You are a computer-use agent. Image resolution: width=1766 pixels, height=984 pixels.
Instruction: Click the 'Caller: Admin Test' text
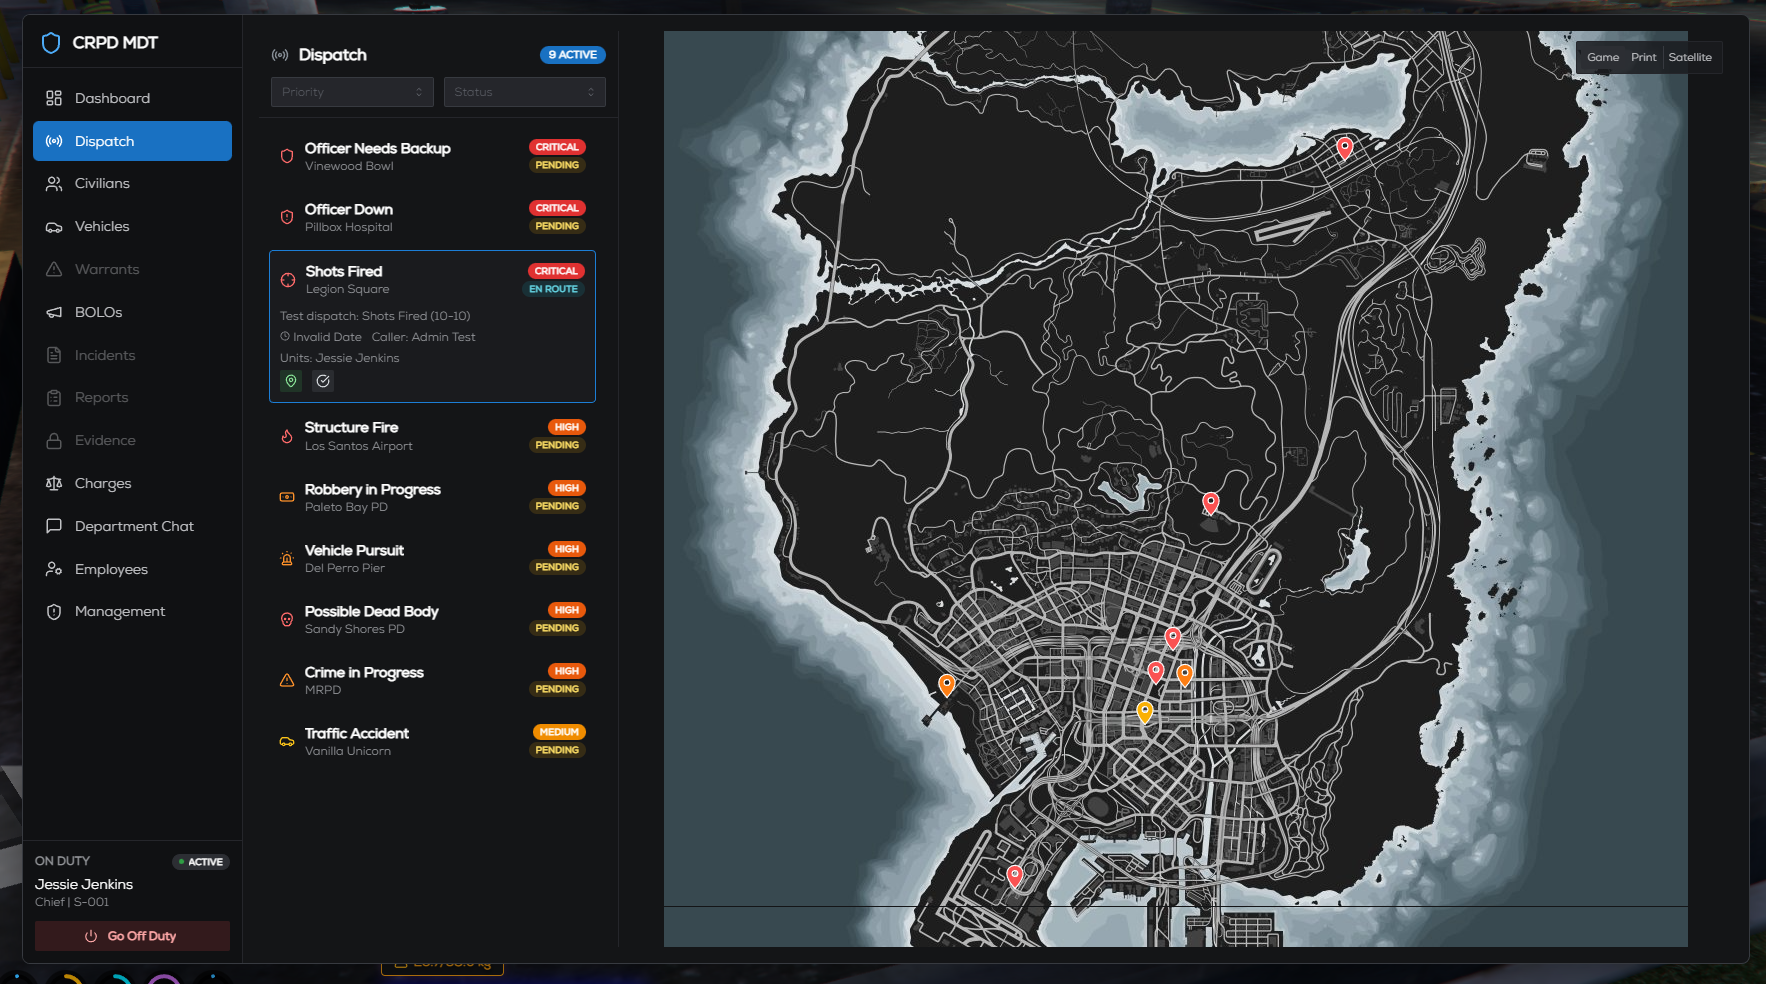[x=424, y=337]
